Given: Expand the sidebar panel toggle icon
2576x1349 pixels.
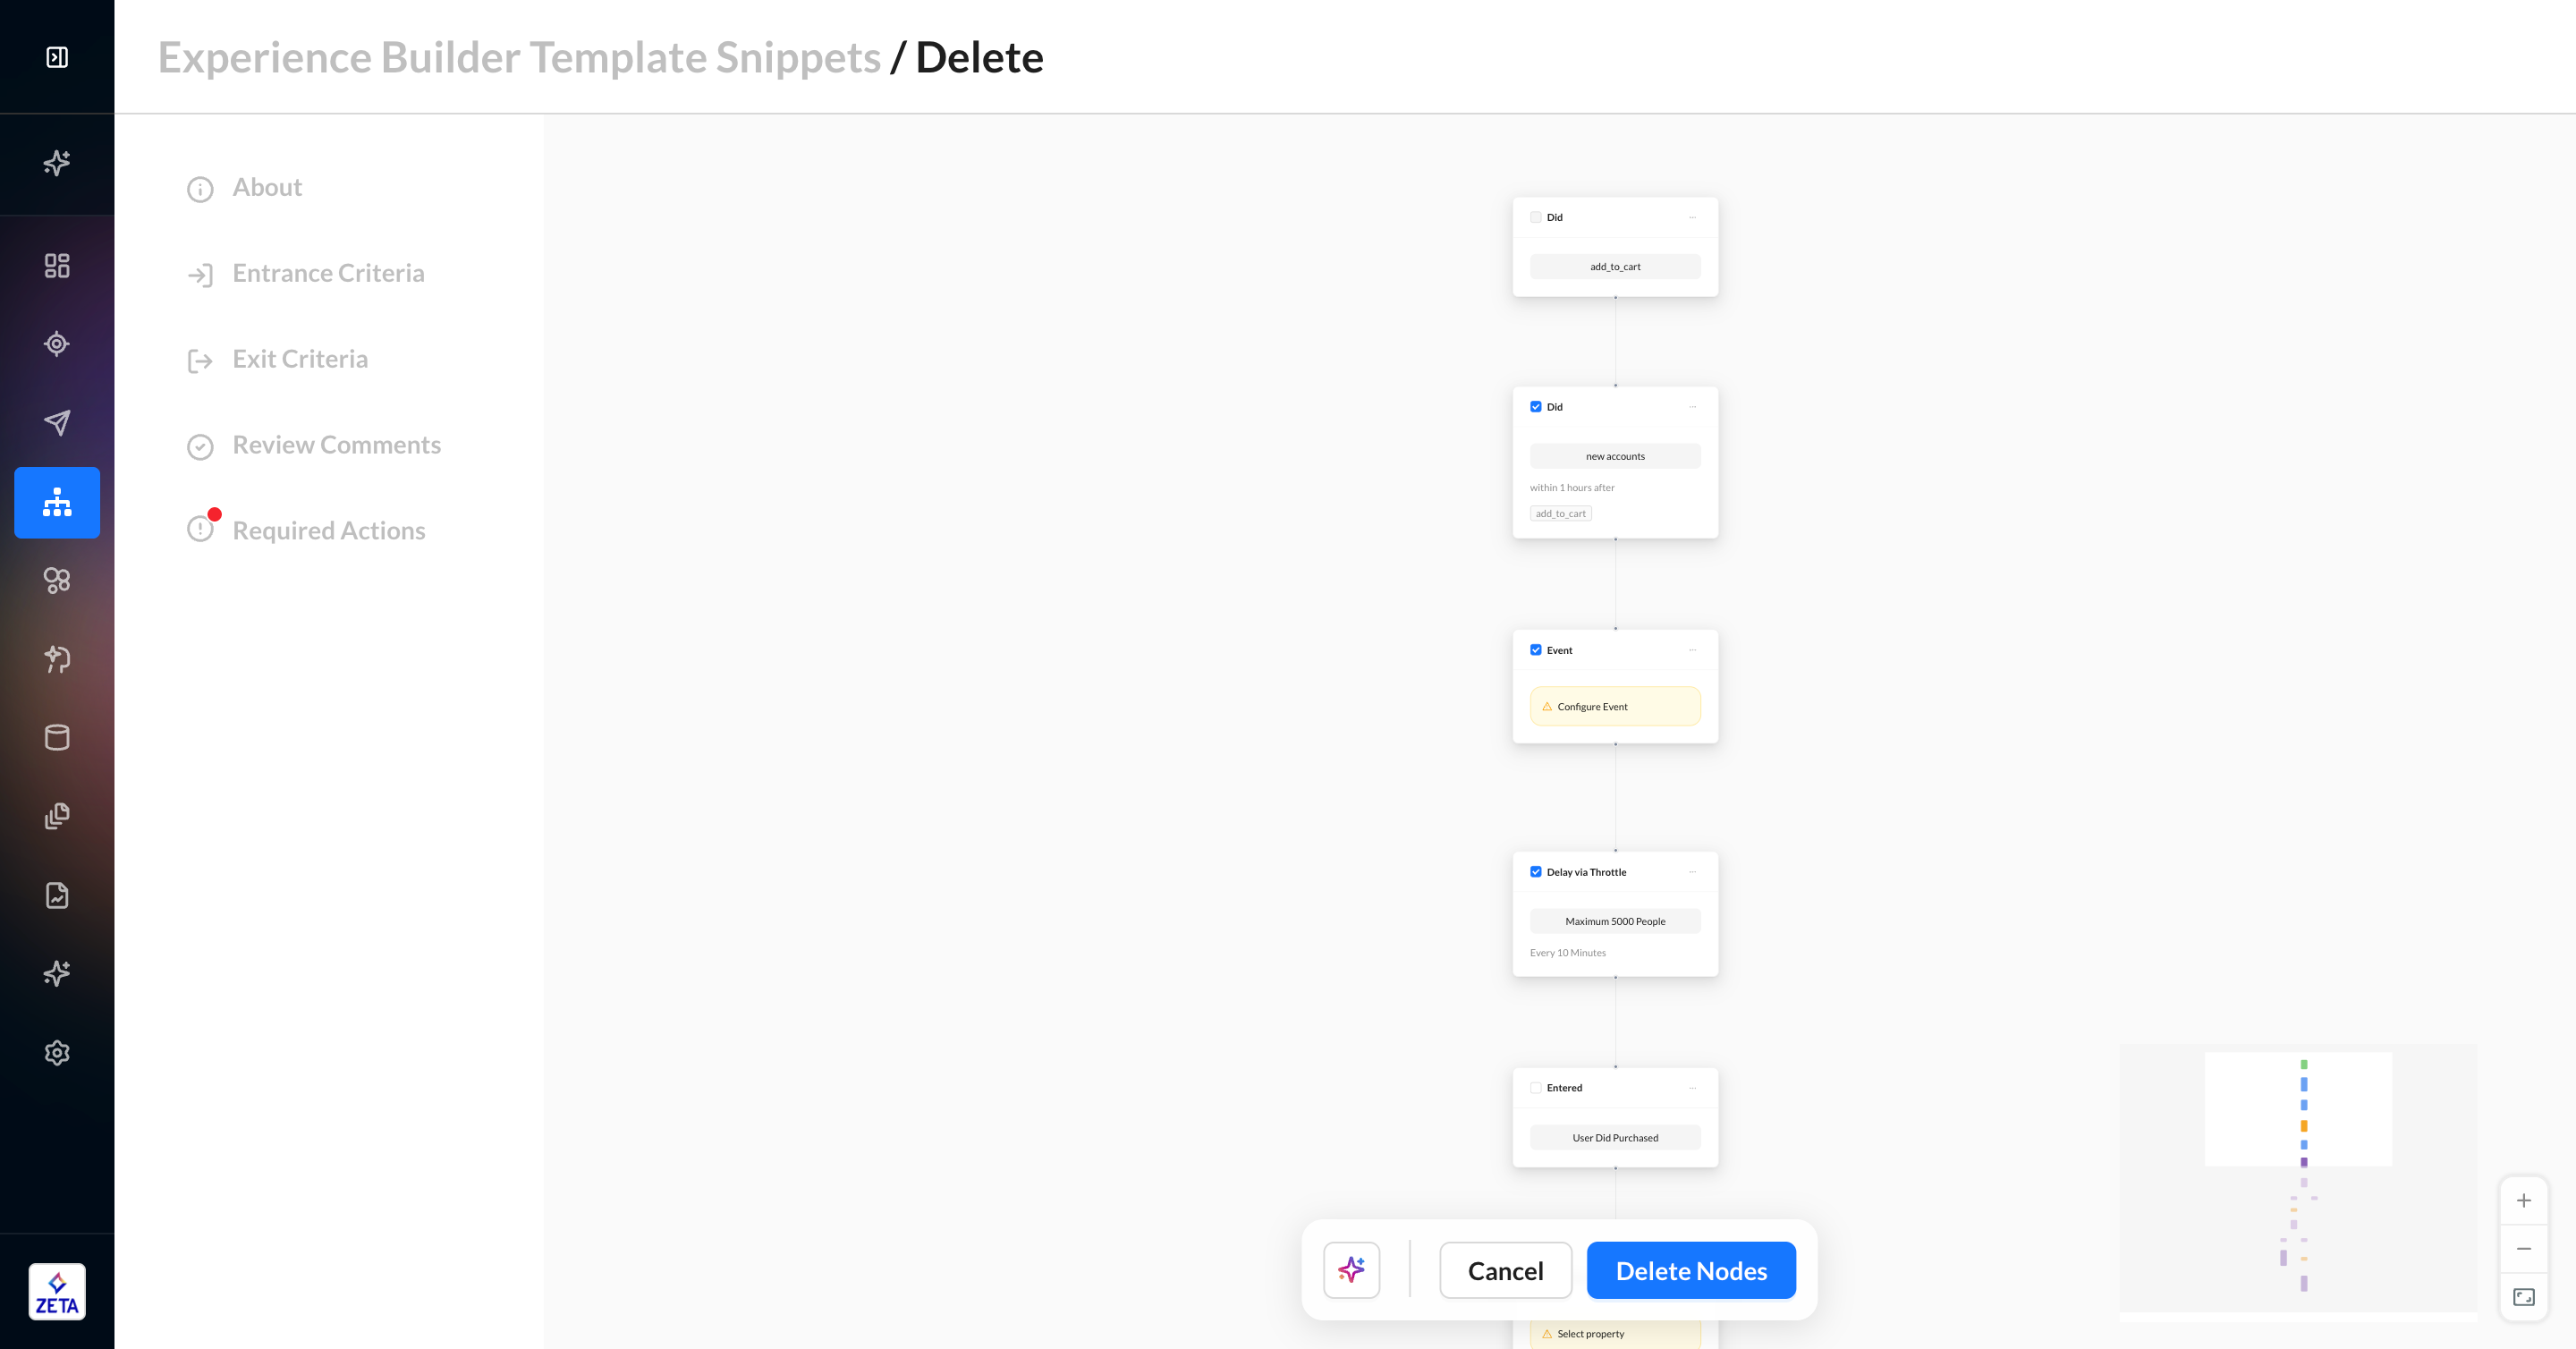Looking at the screenshot, I should point(57,57).
